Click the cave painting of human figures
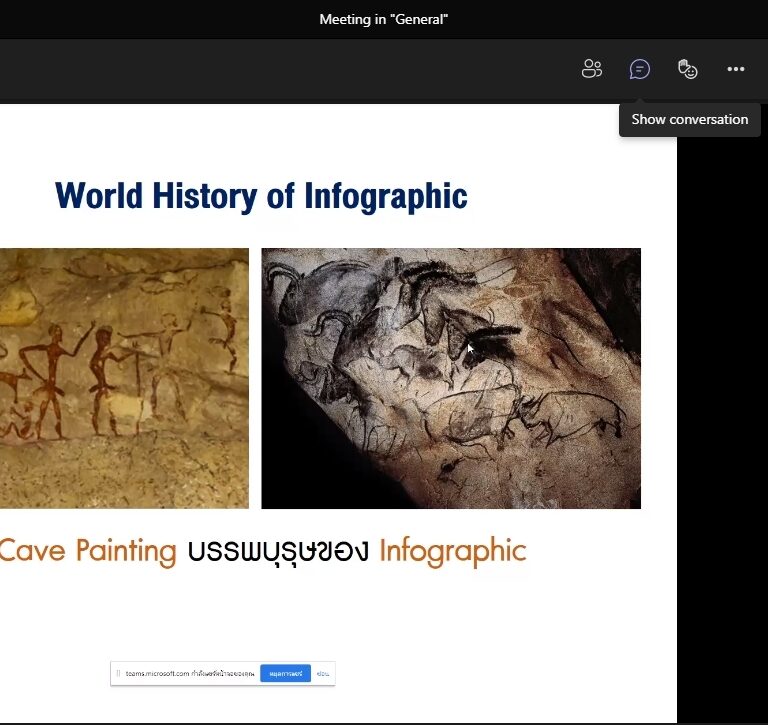Screen dimensions: 768x725 click(x=124, y=378)
